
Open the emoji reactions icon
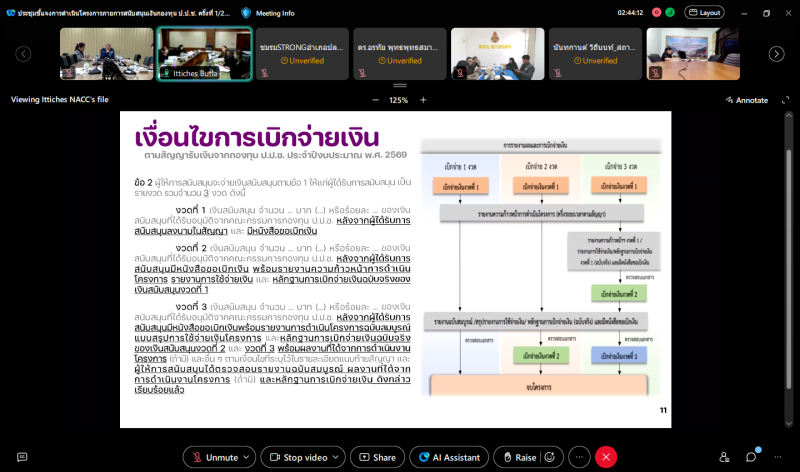549,457
